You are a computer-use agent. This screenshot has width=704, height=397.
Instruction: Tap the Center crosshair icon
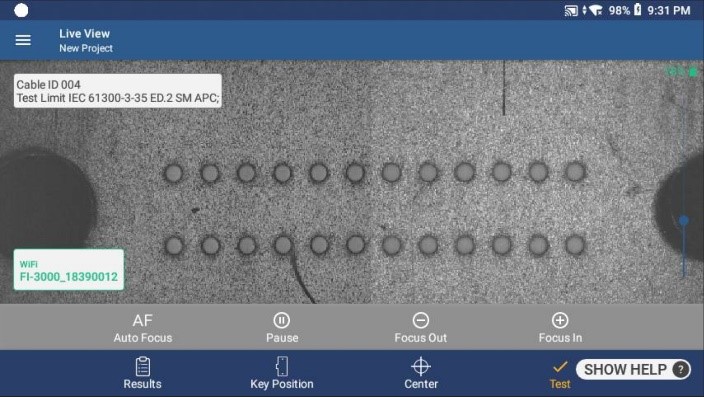(x=421, y=366)
